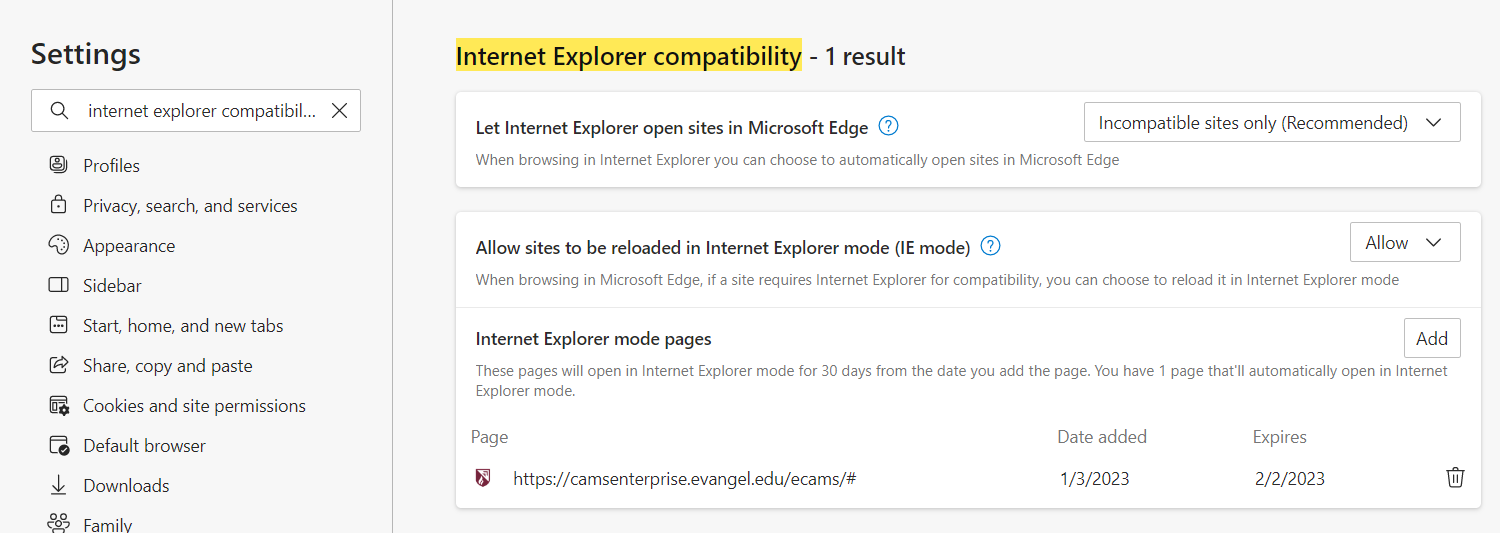Open the Incompatible sites only dropdown
The width and height of the screenshot is (1500, 533).
pos(1272,123)
